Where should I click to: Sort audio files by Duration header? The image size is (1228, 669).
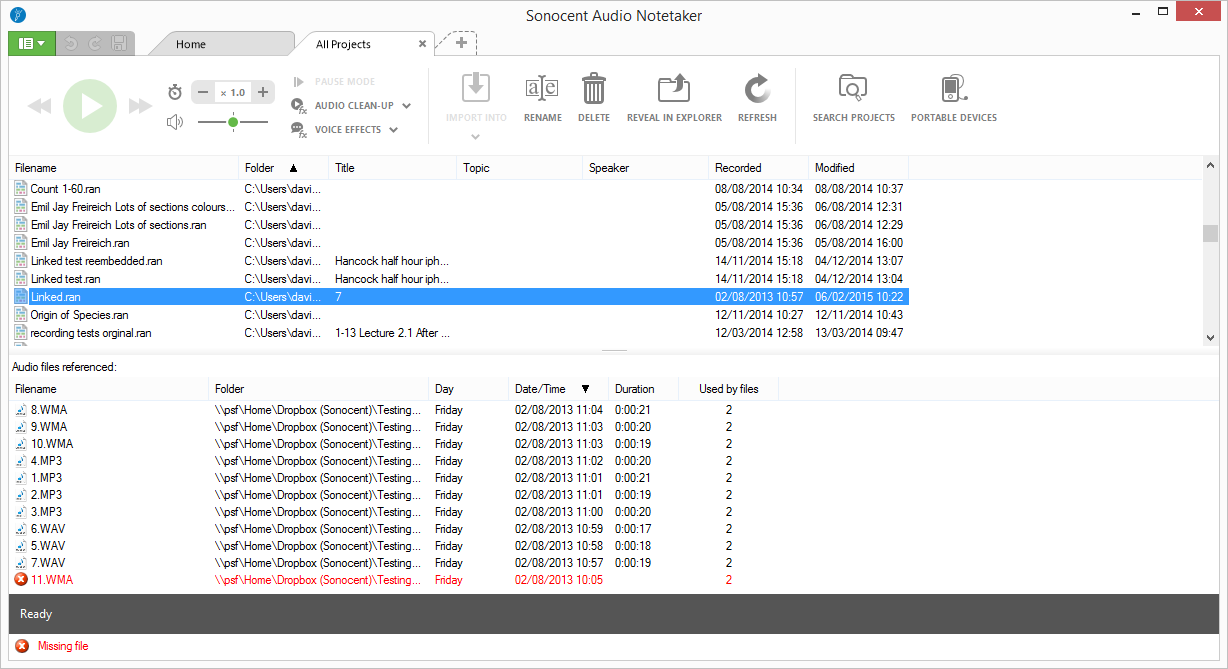point(644,389)
